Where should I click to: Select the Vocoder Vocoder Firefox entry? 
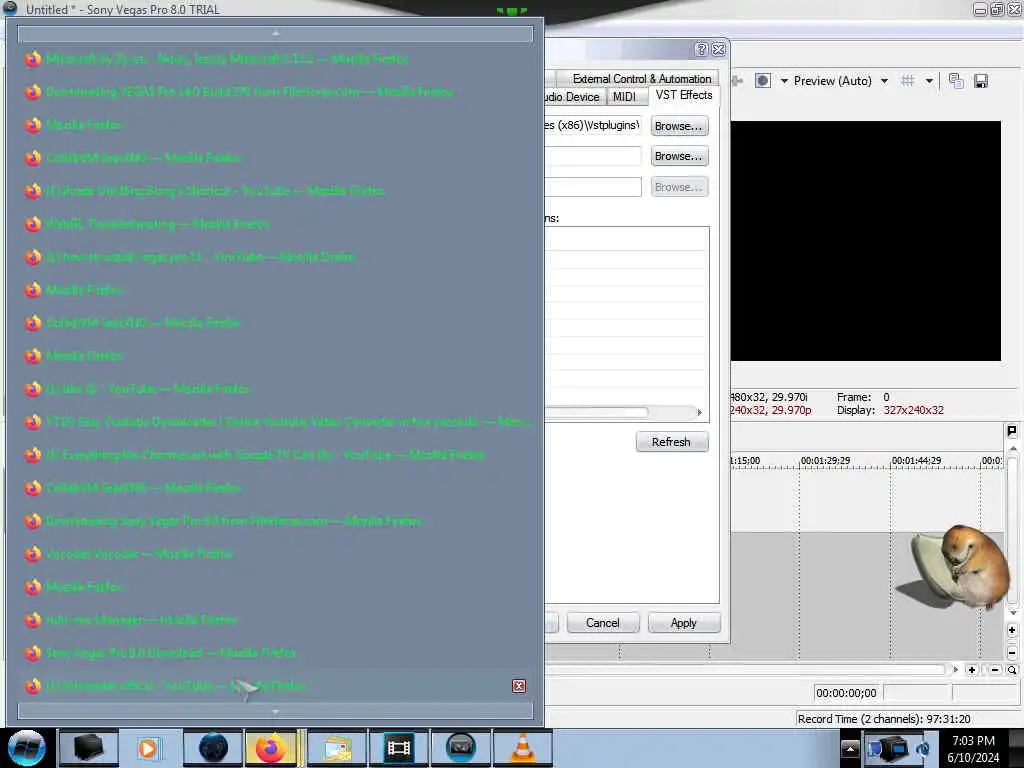(275, 554)
